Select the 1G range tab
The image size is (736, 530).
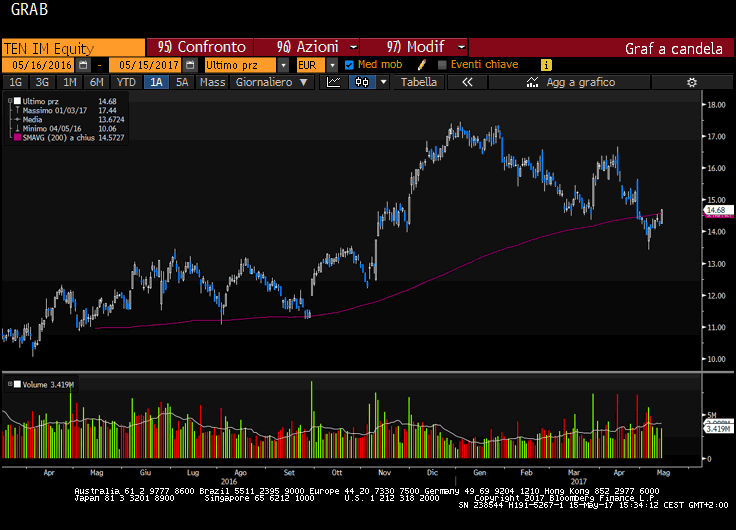(x=15, y=82)
